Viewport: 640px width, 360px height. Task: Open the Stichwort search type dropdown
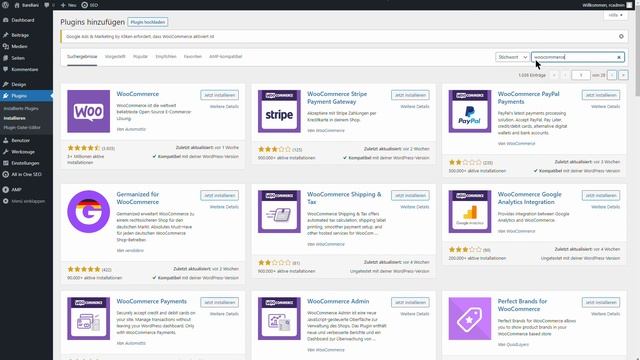coord(512,57)
